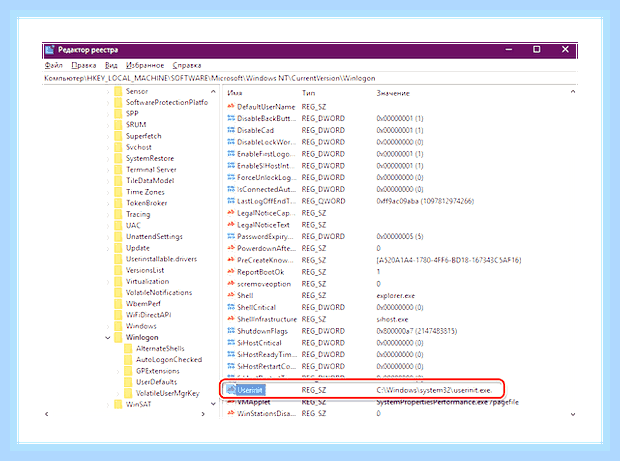
Task: Click the tree pane scroll down arrow
Action: [213, 404]
